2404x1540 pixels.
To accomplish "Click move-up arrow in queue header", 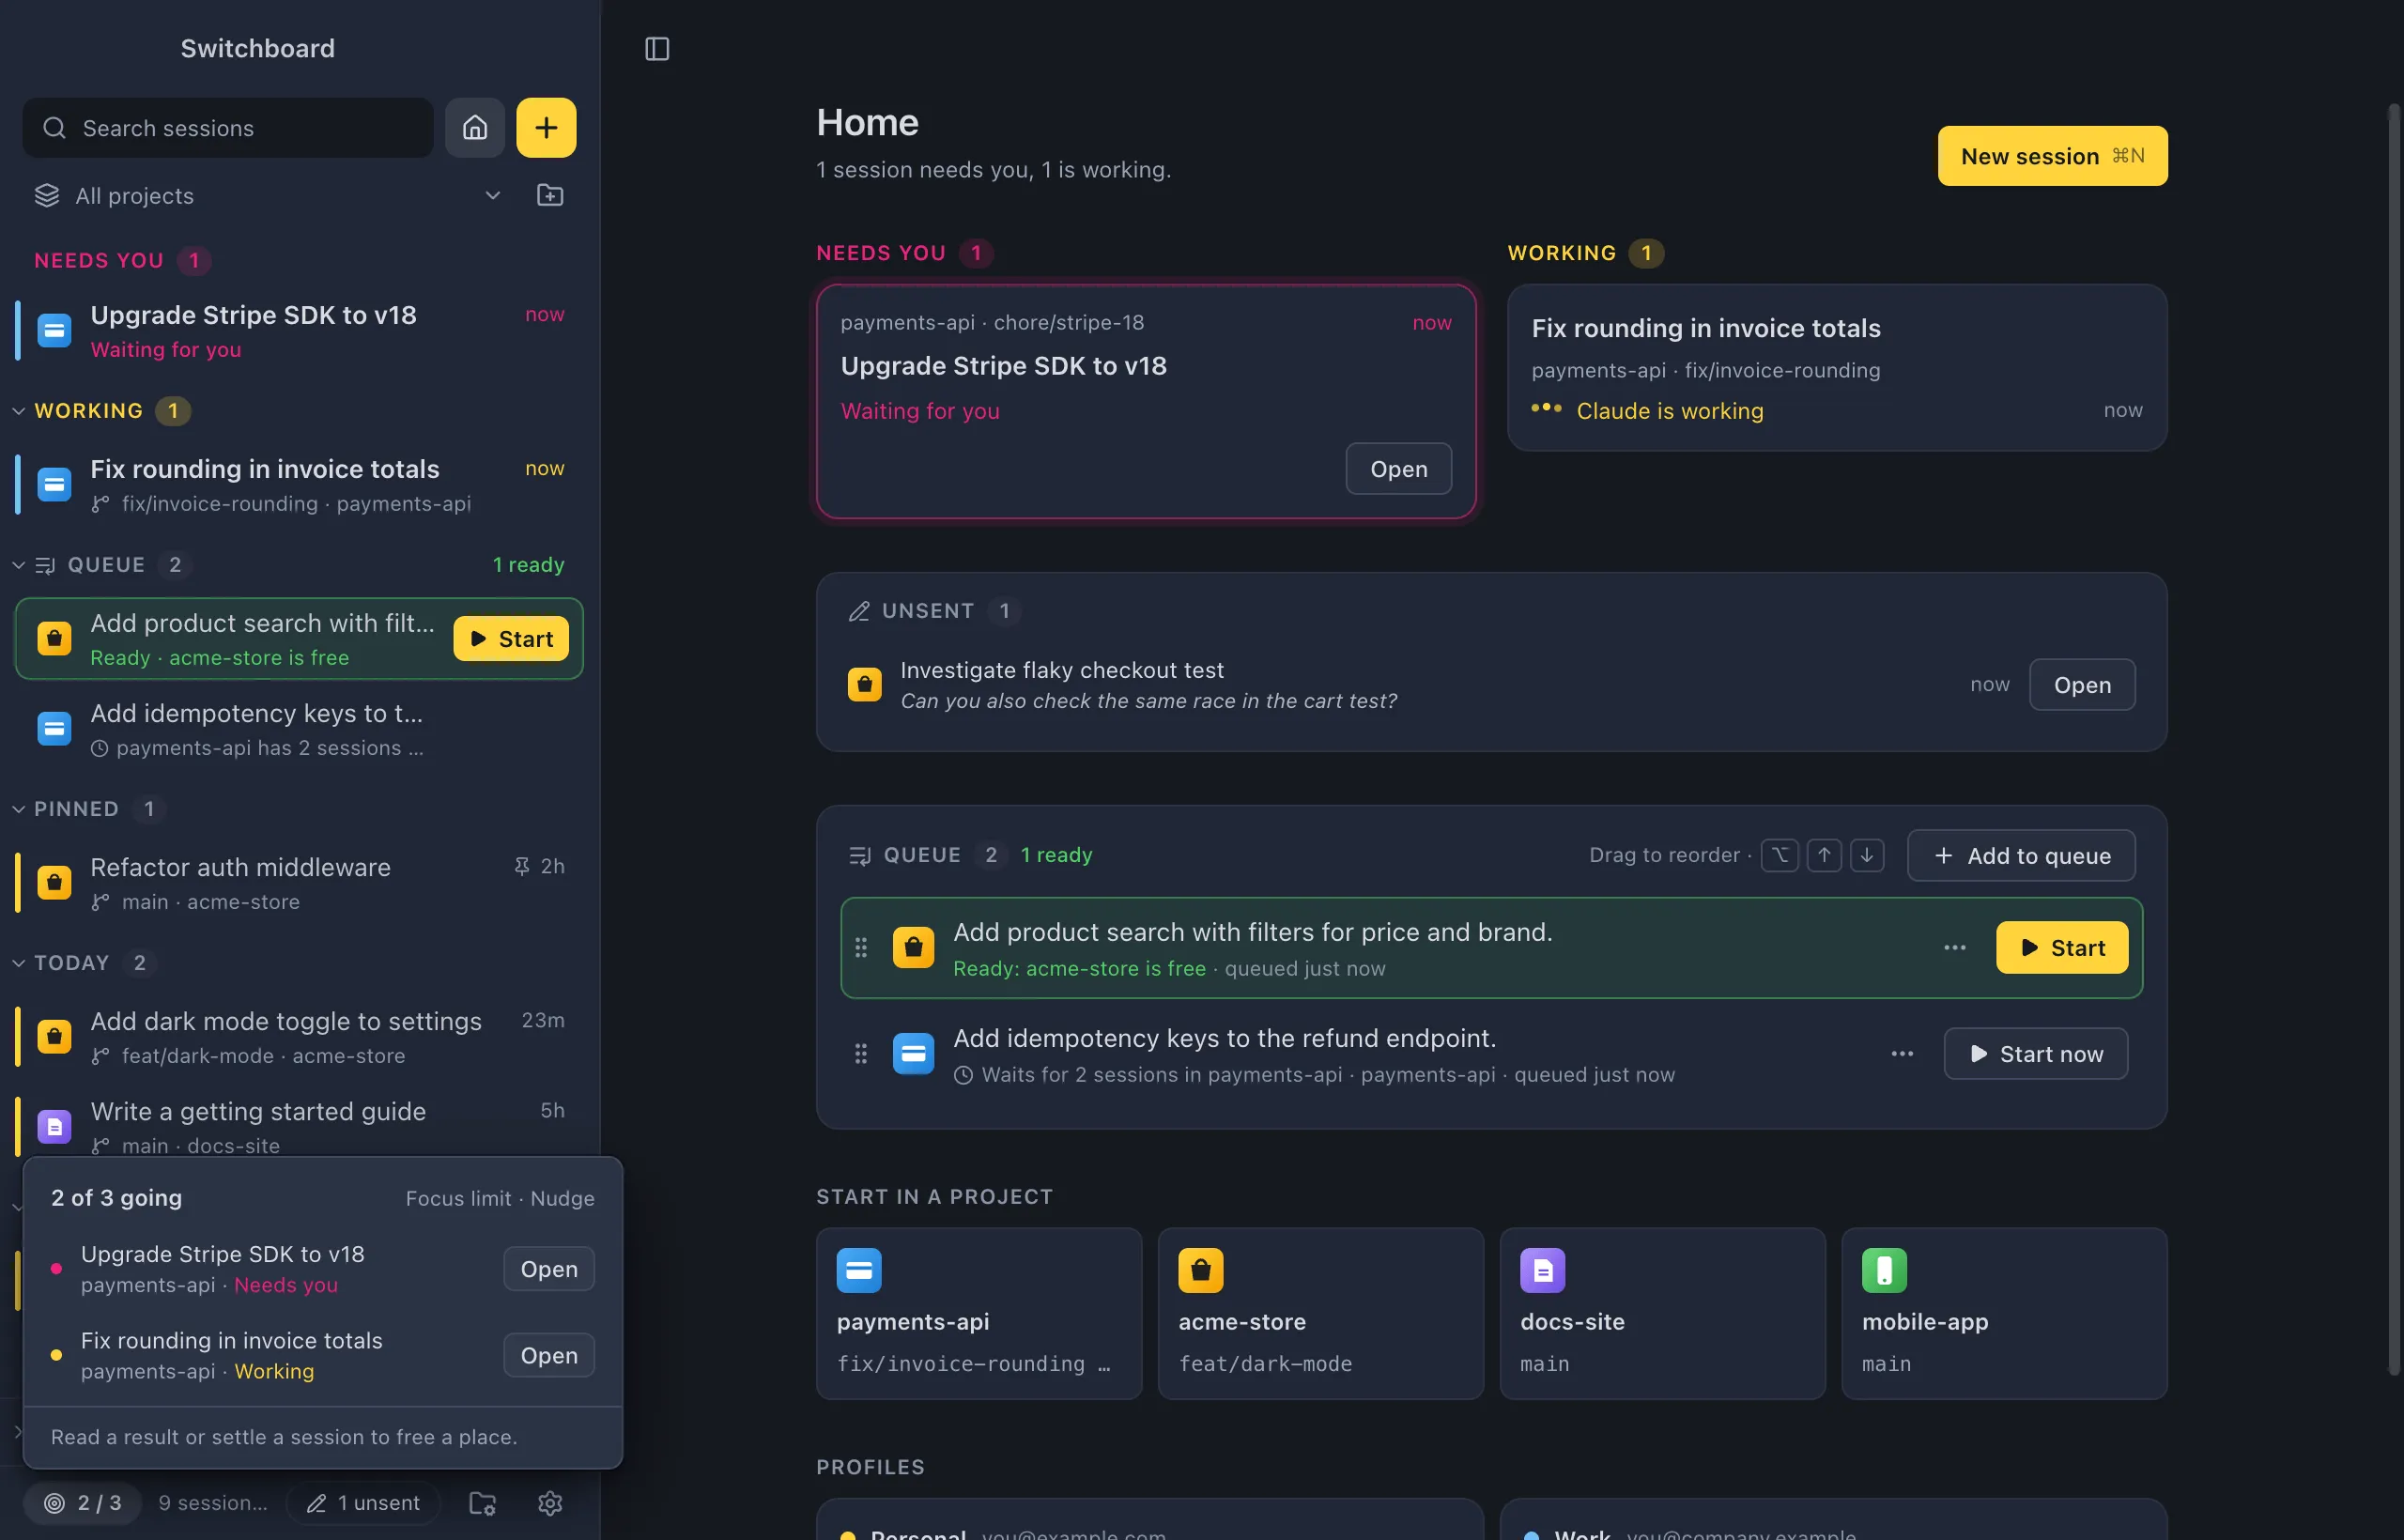I will click(x=1824, y=855).
